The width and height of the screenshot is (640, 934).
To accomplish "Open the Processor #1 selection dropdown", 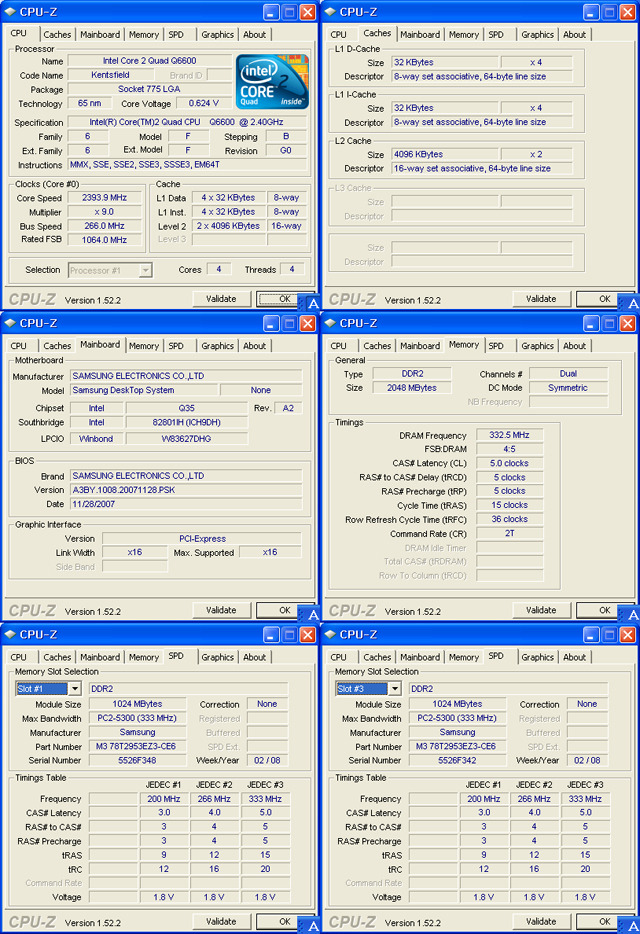I will 145,270.
